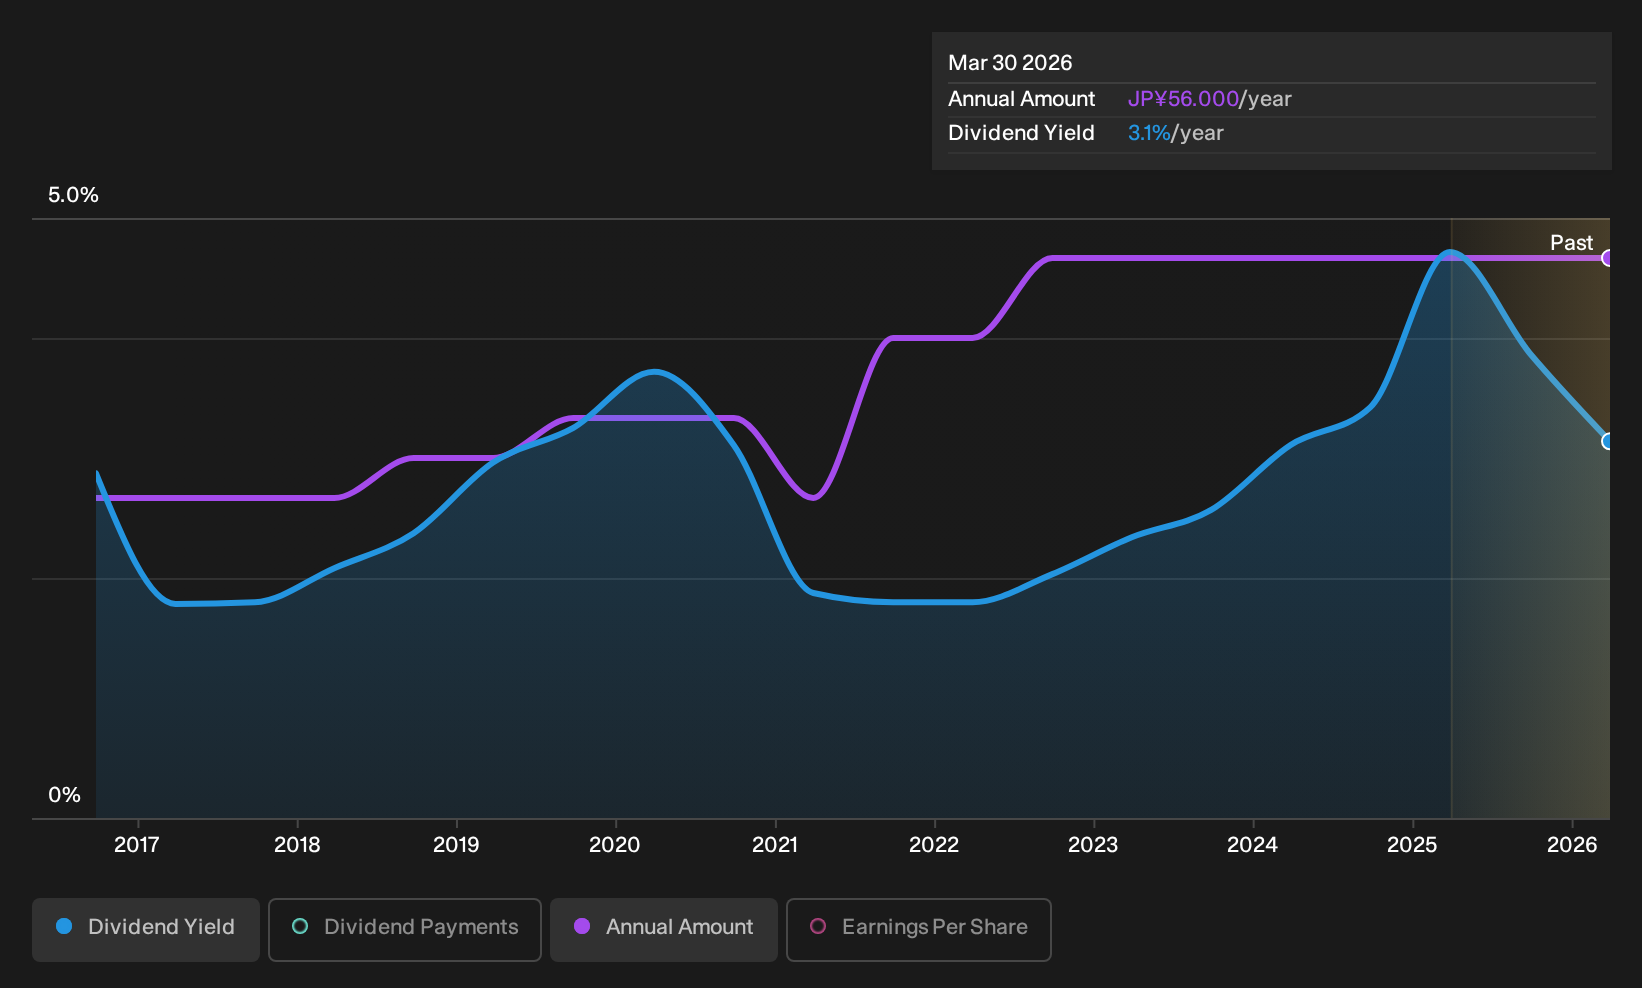Click the purple endpoint marker of Annual Amount
Viewport: 1642px width, 988px height.
click(1607, 258)
